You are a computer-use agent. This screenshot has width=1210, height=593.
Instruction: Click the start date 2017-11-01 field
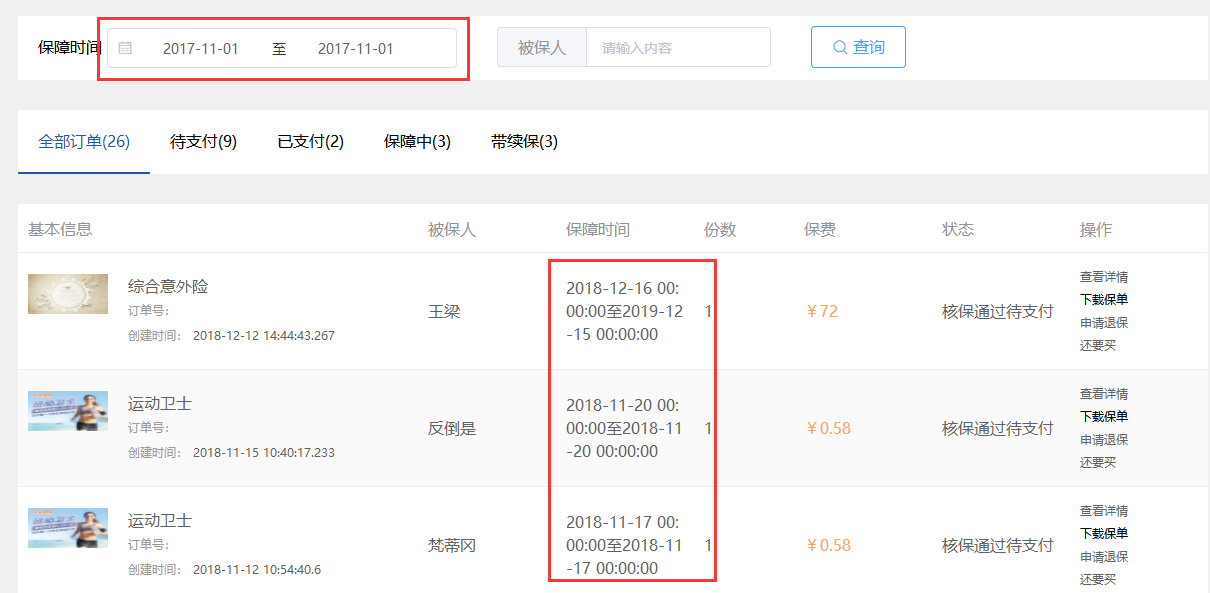(201, 48)
